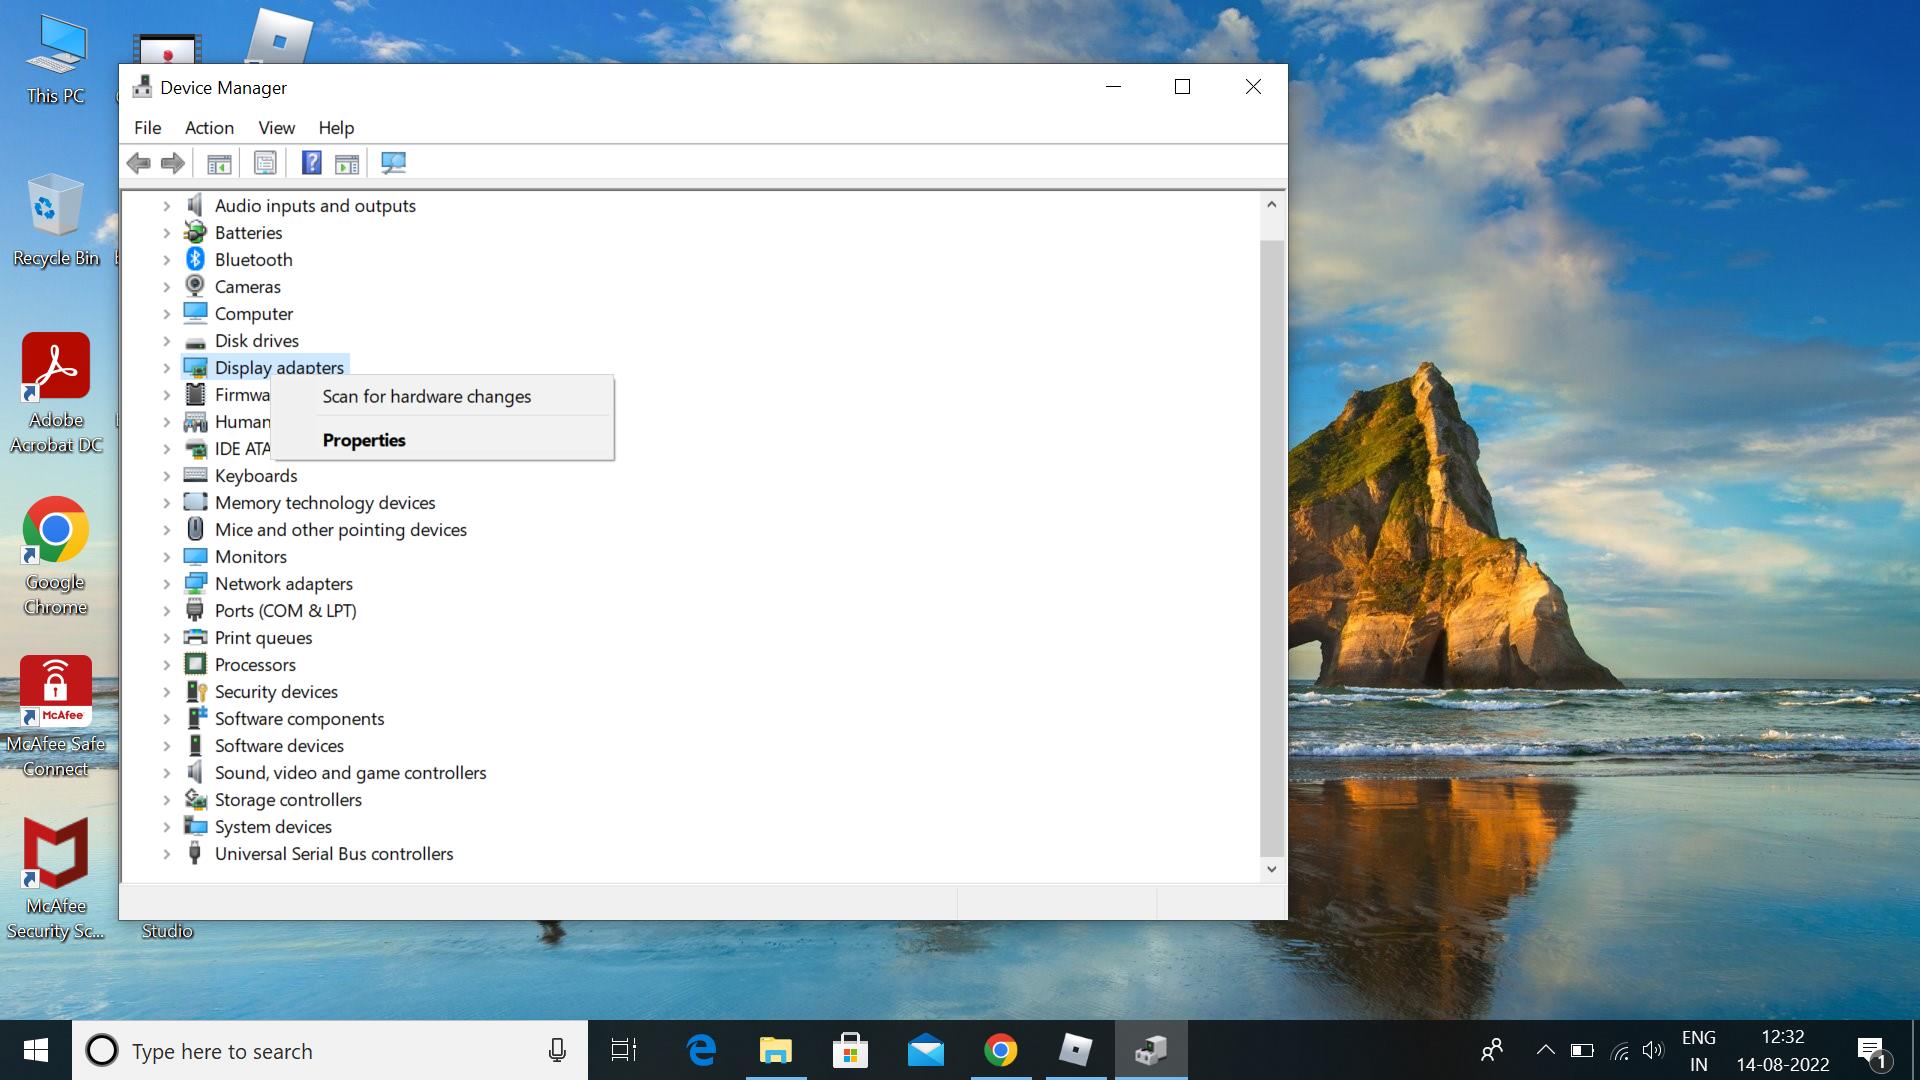
Task: Open Task View on the taskbar
Action: coord(624,1050)
